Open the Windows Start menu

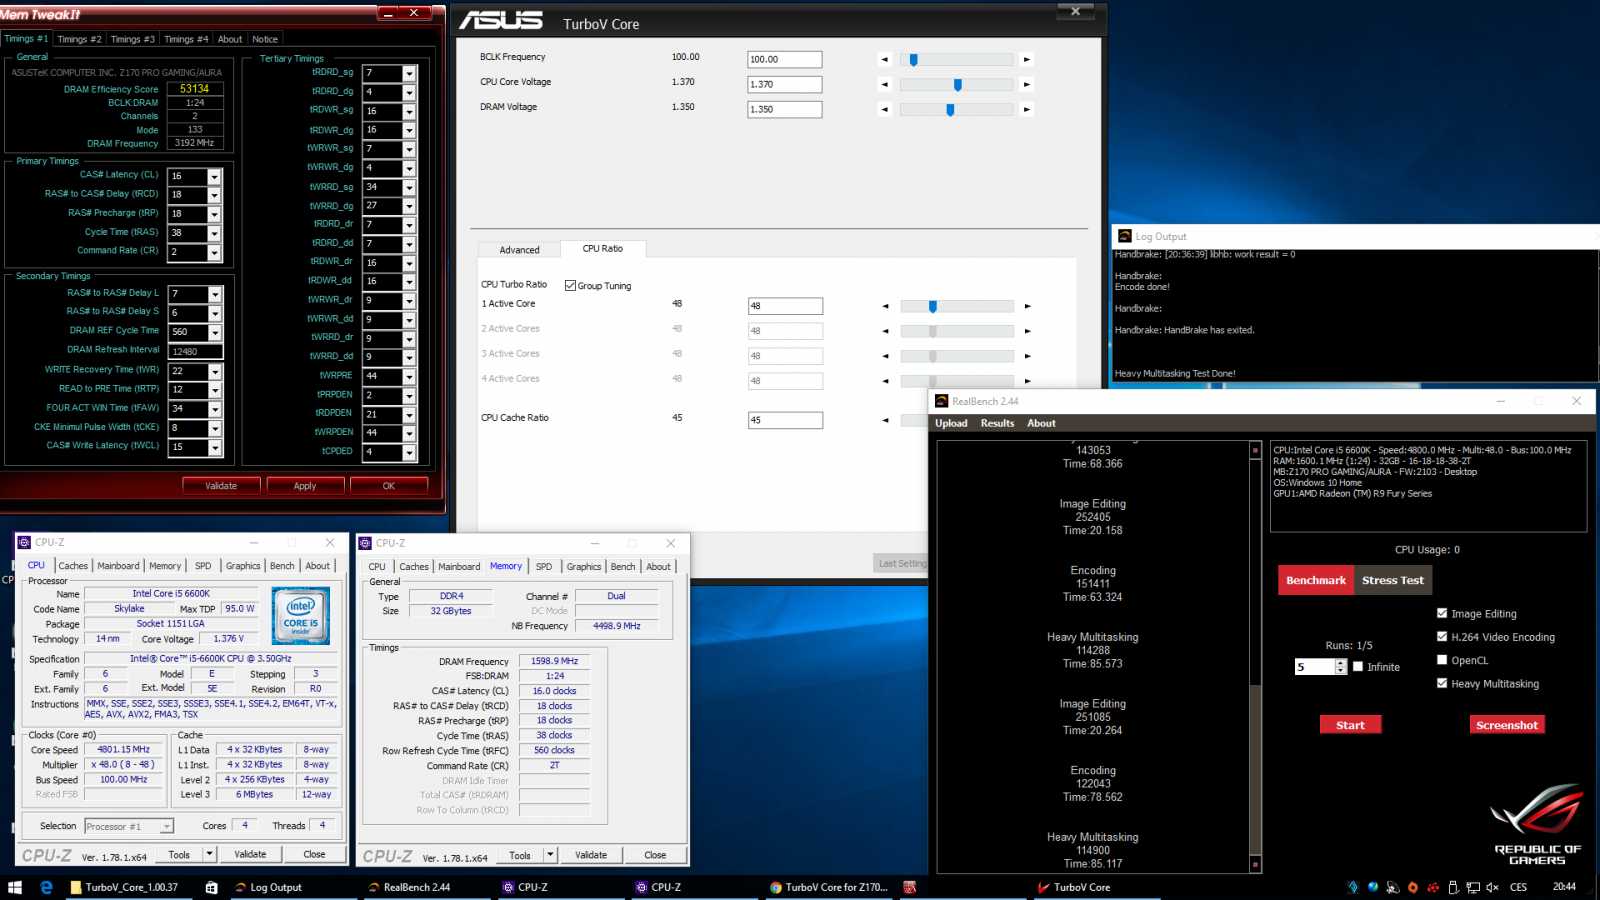[x=15, y=887]
